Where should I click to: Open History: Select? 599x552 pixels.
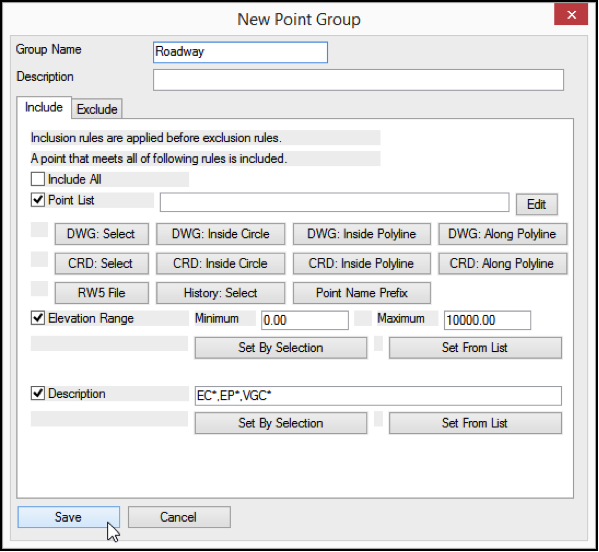[220, 293]
